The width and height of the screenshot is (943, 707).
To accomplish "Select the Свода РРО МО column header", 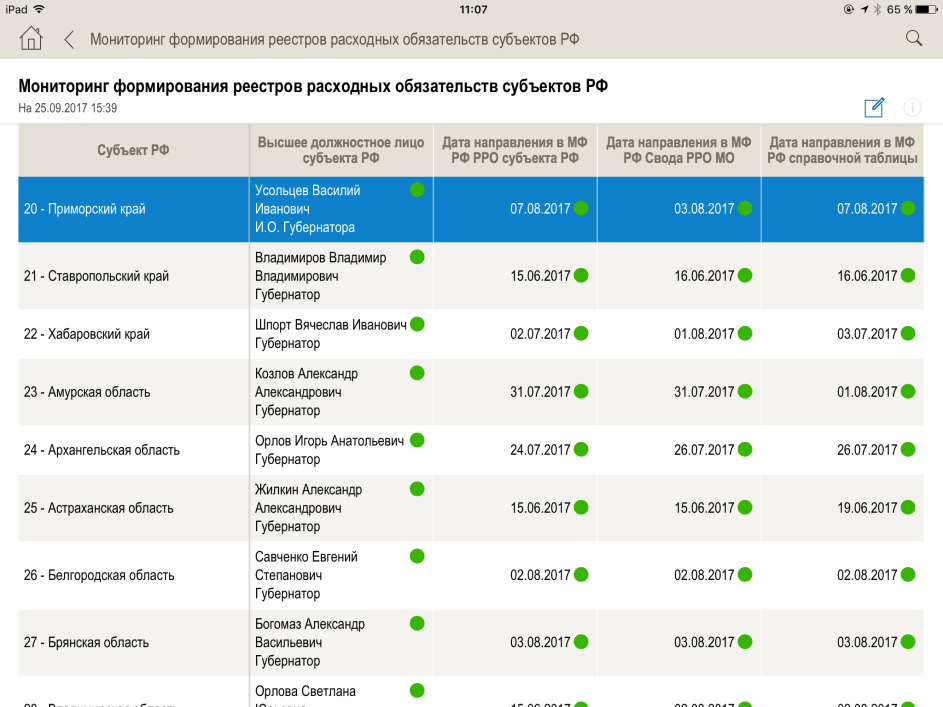I will tap(678, 150).
